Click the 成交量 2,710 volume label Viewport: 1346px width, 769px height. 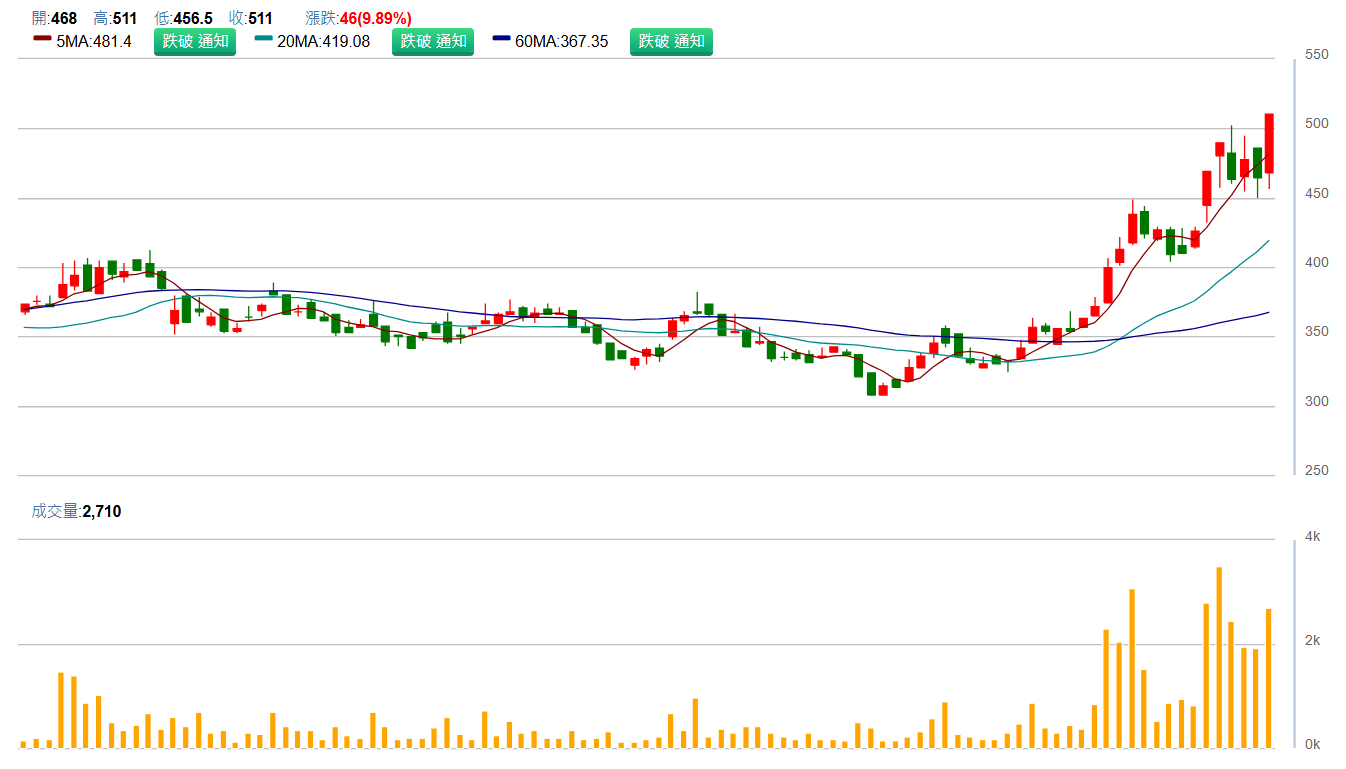pos(77,511)
